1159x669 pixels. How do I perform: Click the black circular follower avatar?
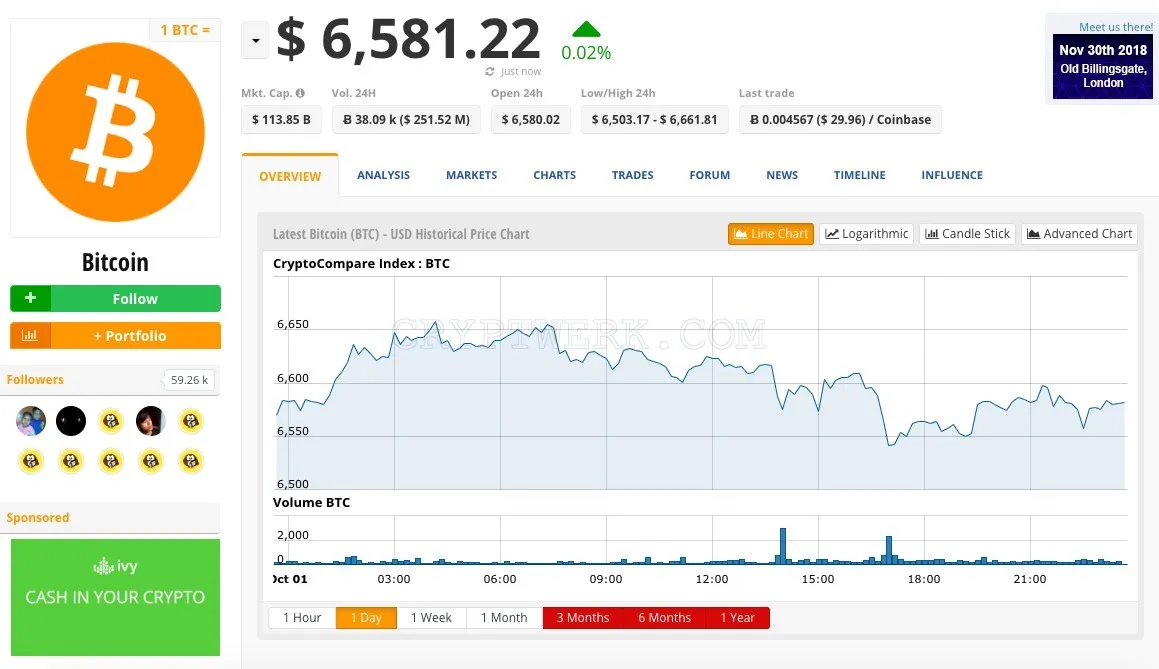click(71, 421)
